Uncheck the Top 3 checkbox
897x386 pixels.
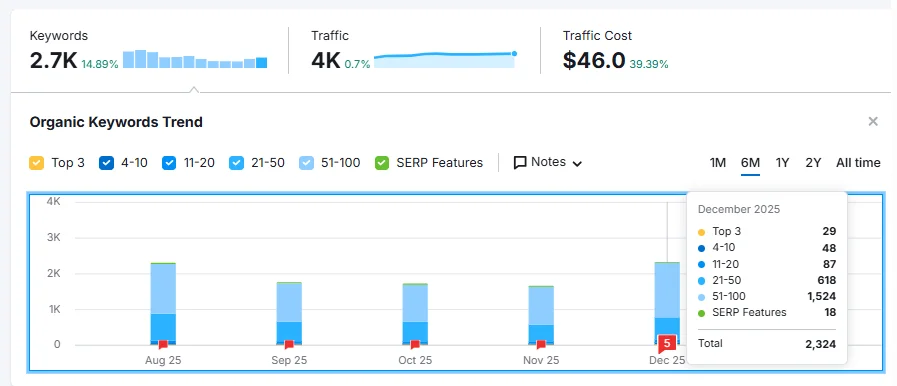36,163
